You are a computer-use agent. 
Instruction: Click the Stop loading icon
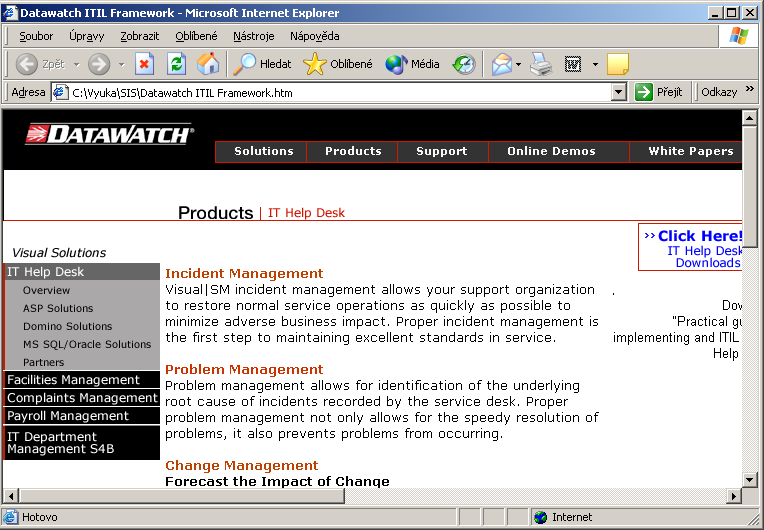[144, 64]
